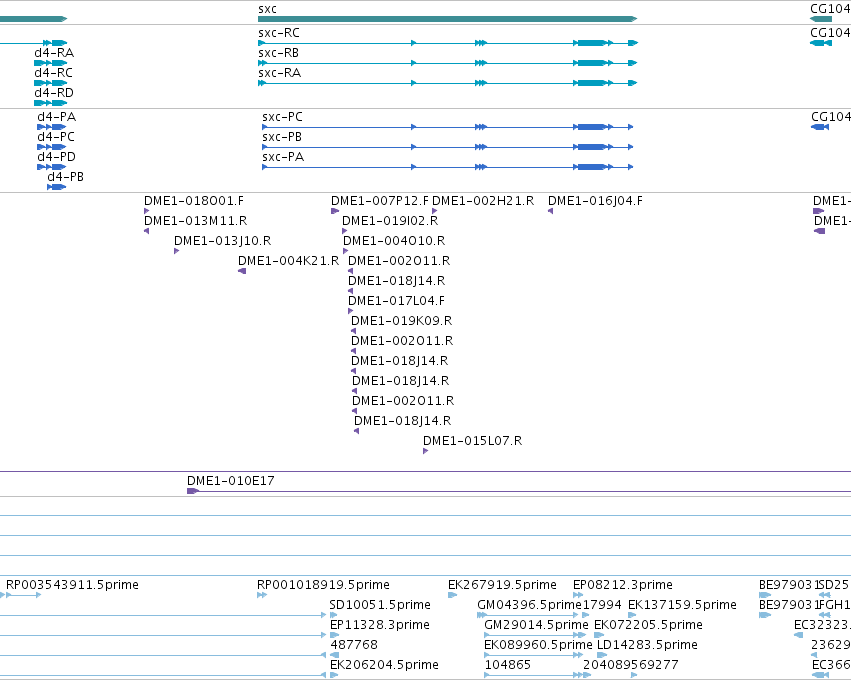Open the sxc-PA protein feature label
Screen dimensions: 851x680
pos(283,157)
